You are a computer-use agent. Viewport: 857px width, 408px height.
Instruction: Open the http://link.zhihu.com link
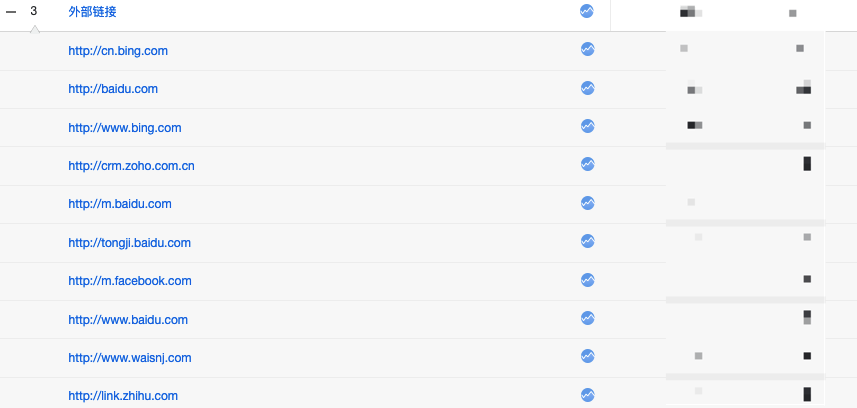(123, 396)
